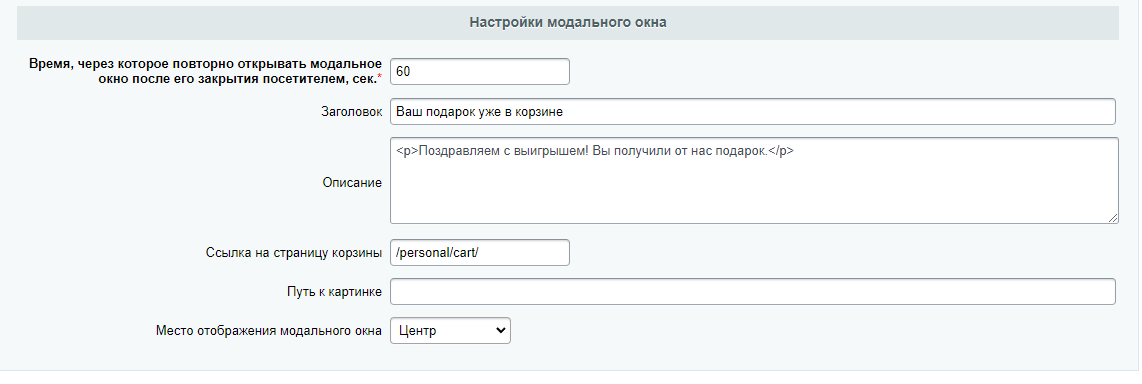This screenshot has width=1142, height=384.
Task: Click the Описание textarea resize handle
Action: pos(1113,218)
